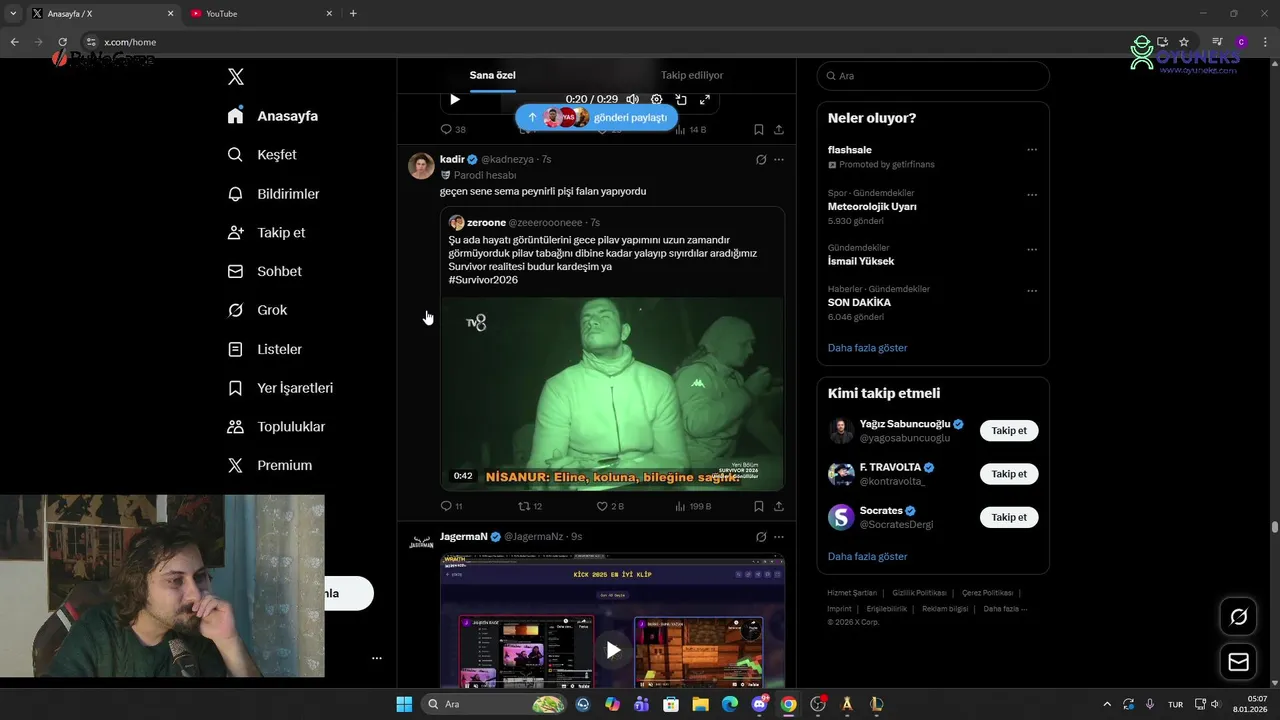Viewport: 1280px width, 720px height.
Task: Follow Yağız Sabuncuoğlu
Action: tap(1009, 431)
